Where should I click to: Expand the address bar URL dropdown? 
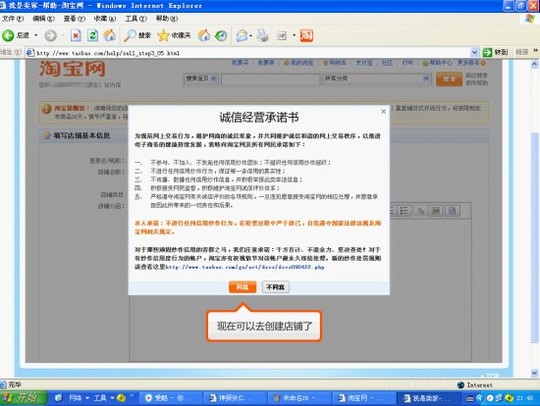(x=474, y=52)
